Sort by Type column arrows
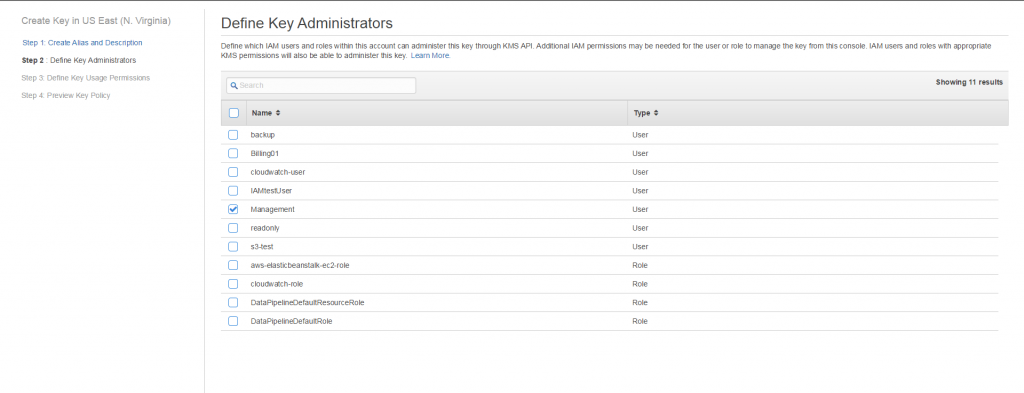The height and width of the screenshot is (393, 1024). [656, 113]
